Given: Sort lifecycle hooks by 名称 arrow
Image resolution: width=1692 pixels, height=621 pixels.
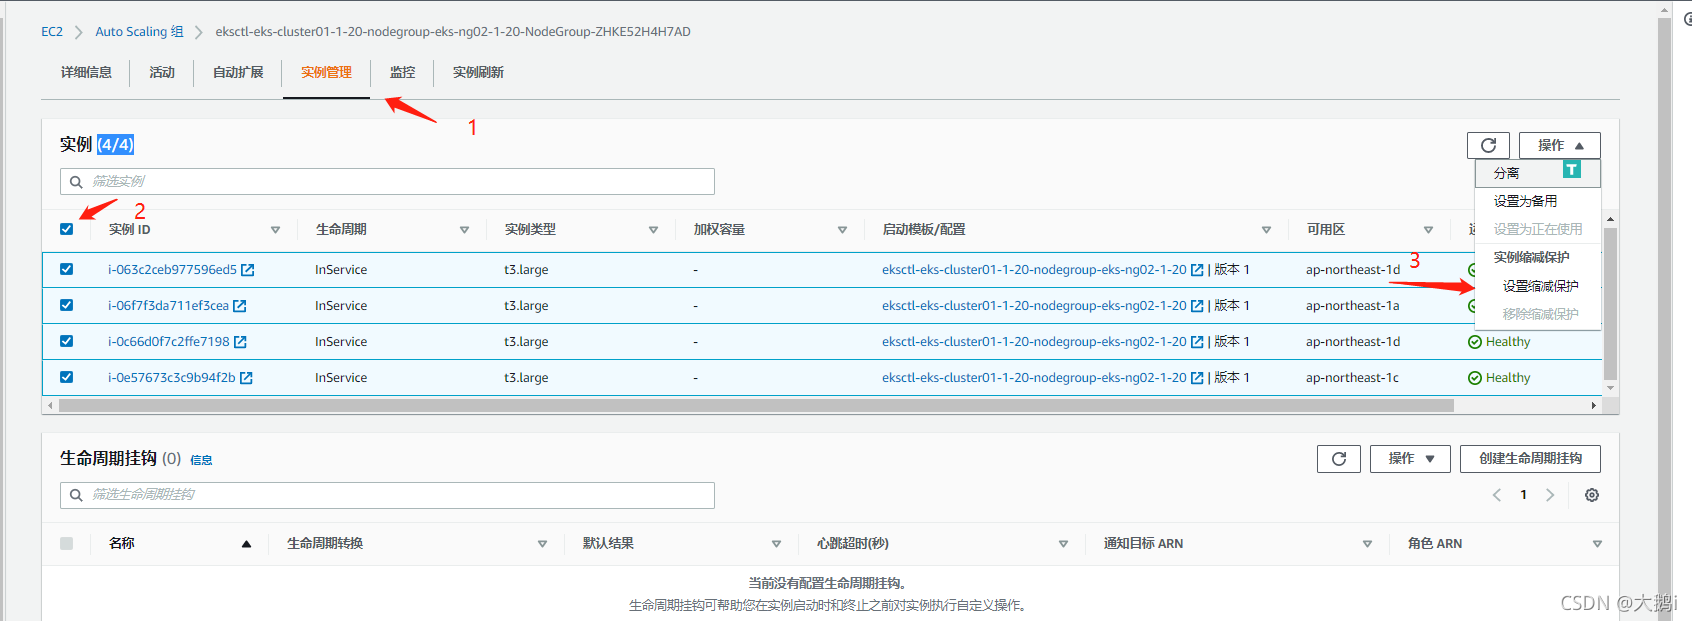Looking at the screenshot, I should pos(246,544).
